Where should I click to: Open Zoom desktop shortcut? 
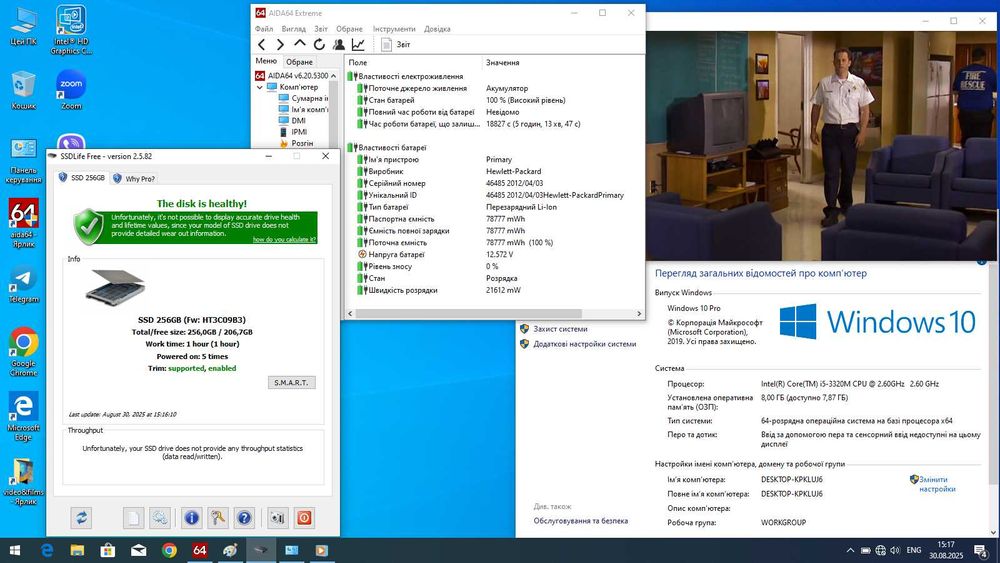[x=71, y=91]
